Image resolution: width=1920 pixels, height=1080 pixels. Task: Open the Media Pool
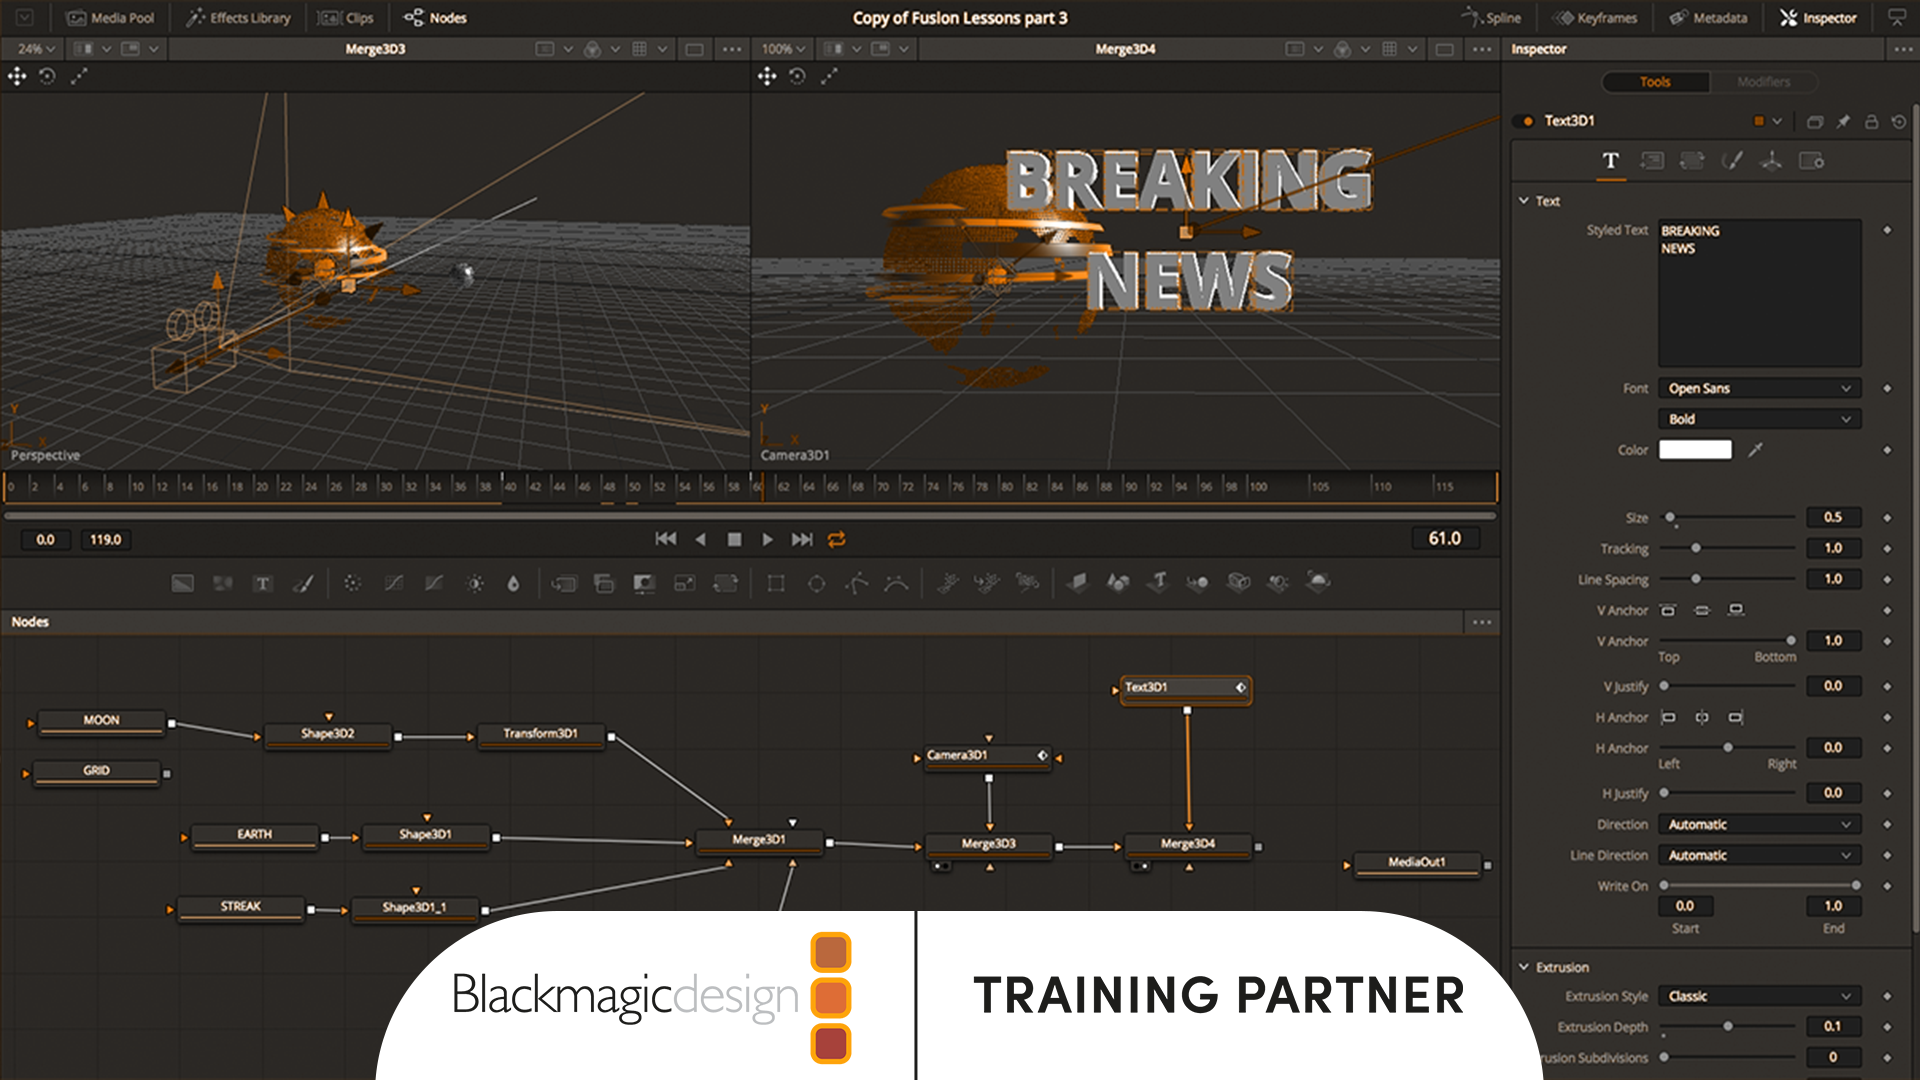[x=110, y=18]
